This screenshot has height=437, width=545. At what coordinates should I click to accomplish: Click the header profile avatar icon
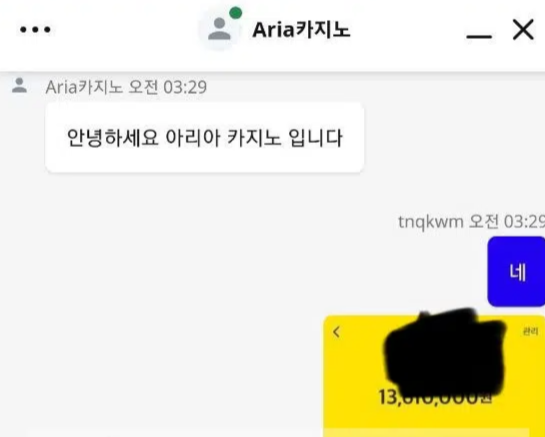click(219, 30)
